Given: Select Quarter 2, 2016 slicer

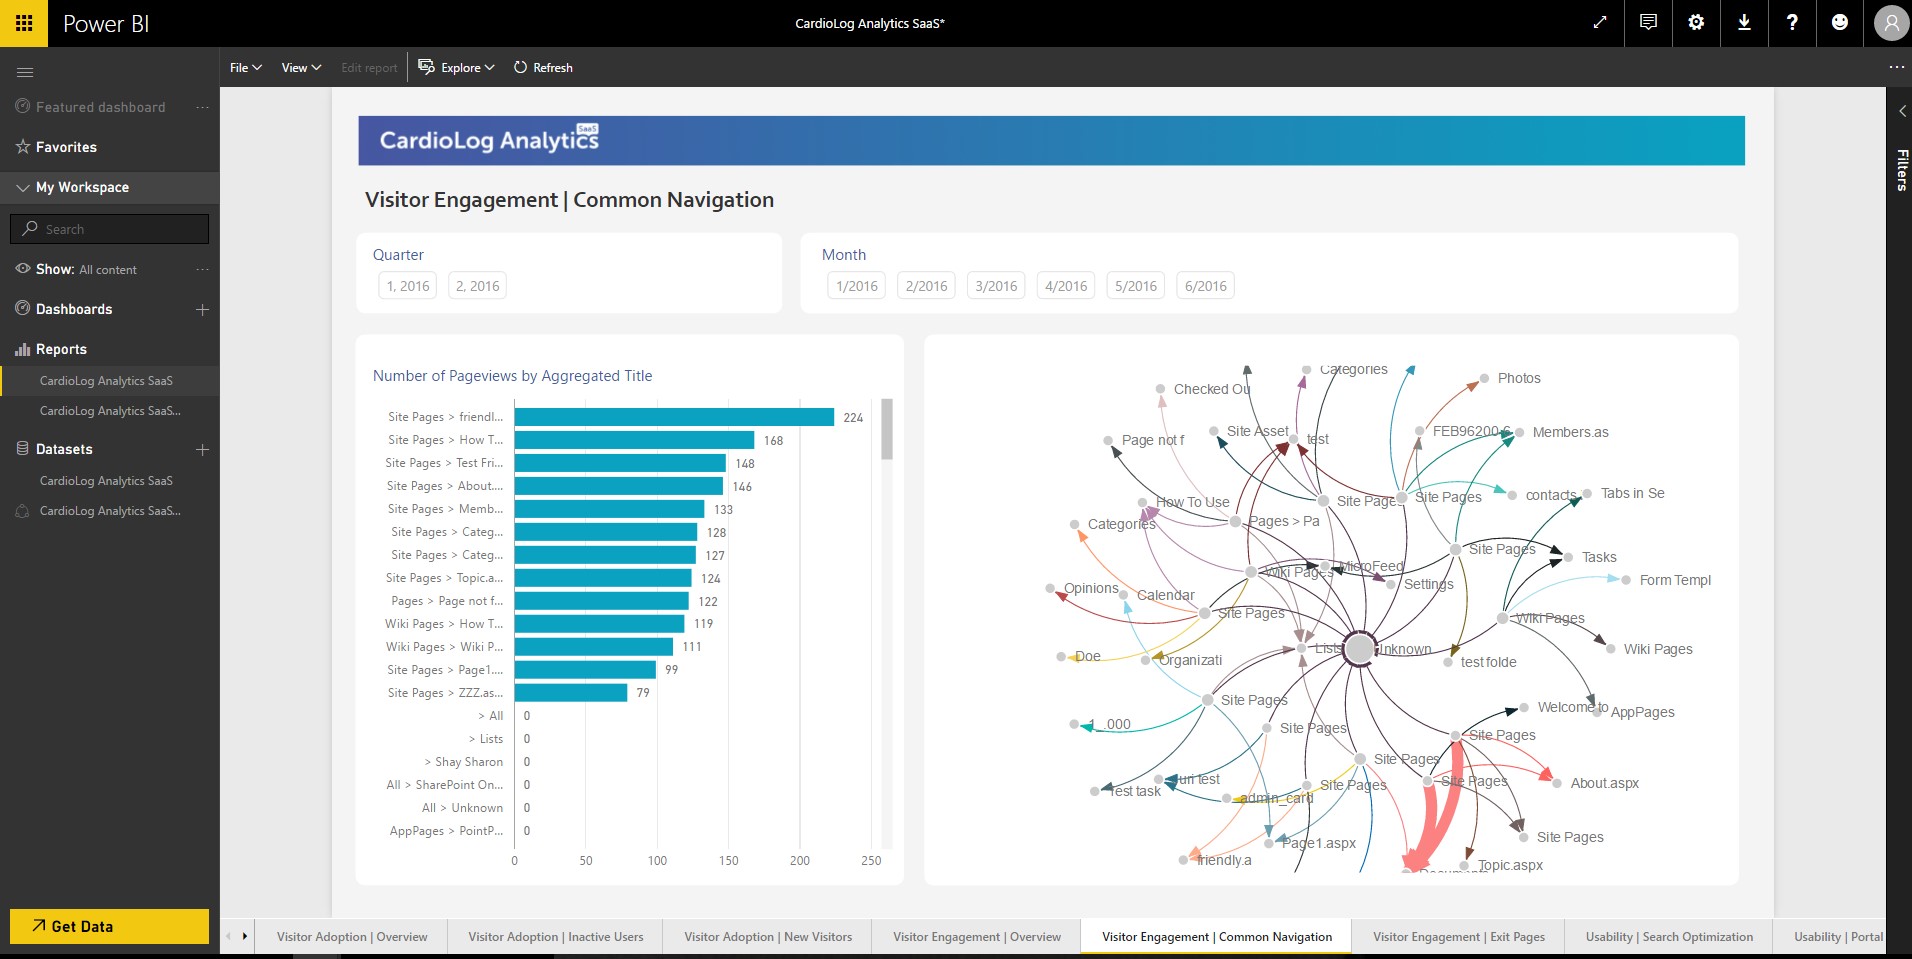Looking at the screenshot, I should [478, 286].
